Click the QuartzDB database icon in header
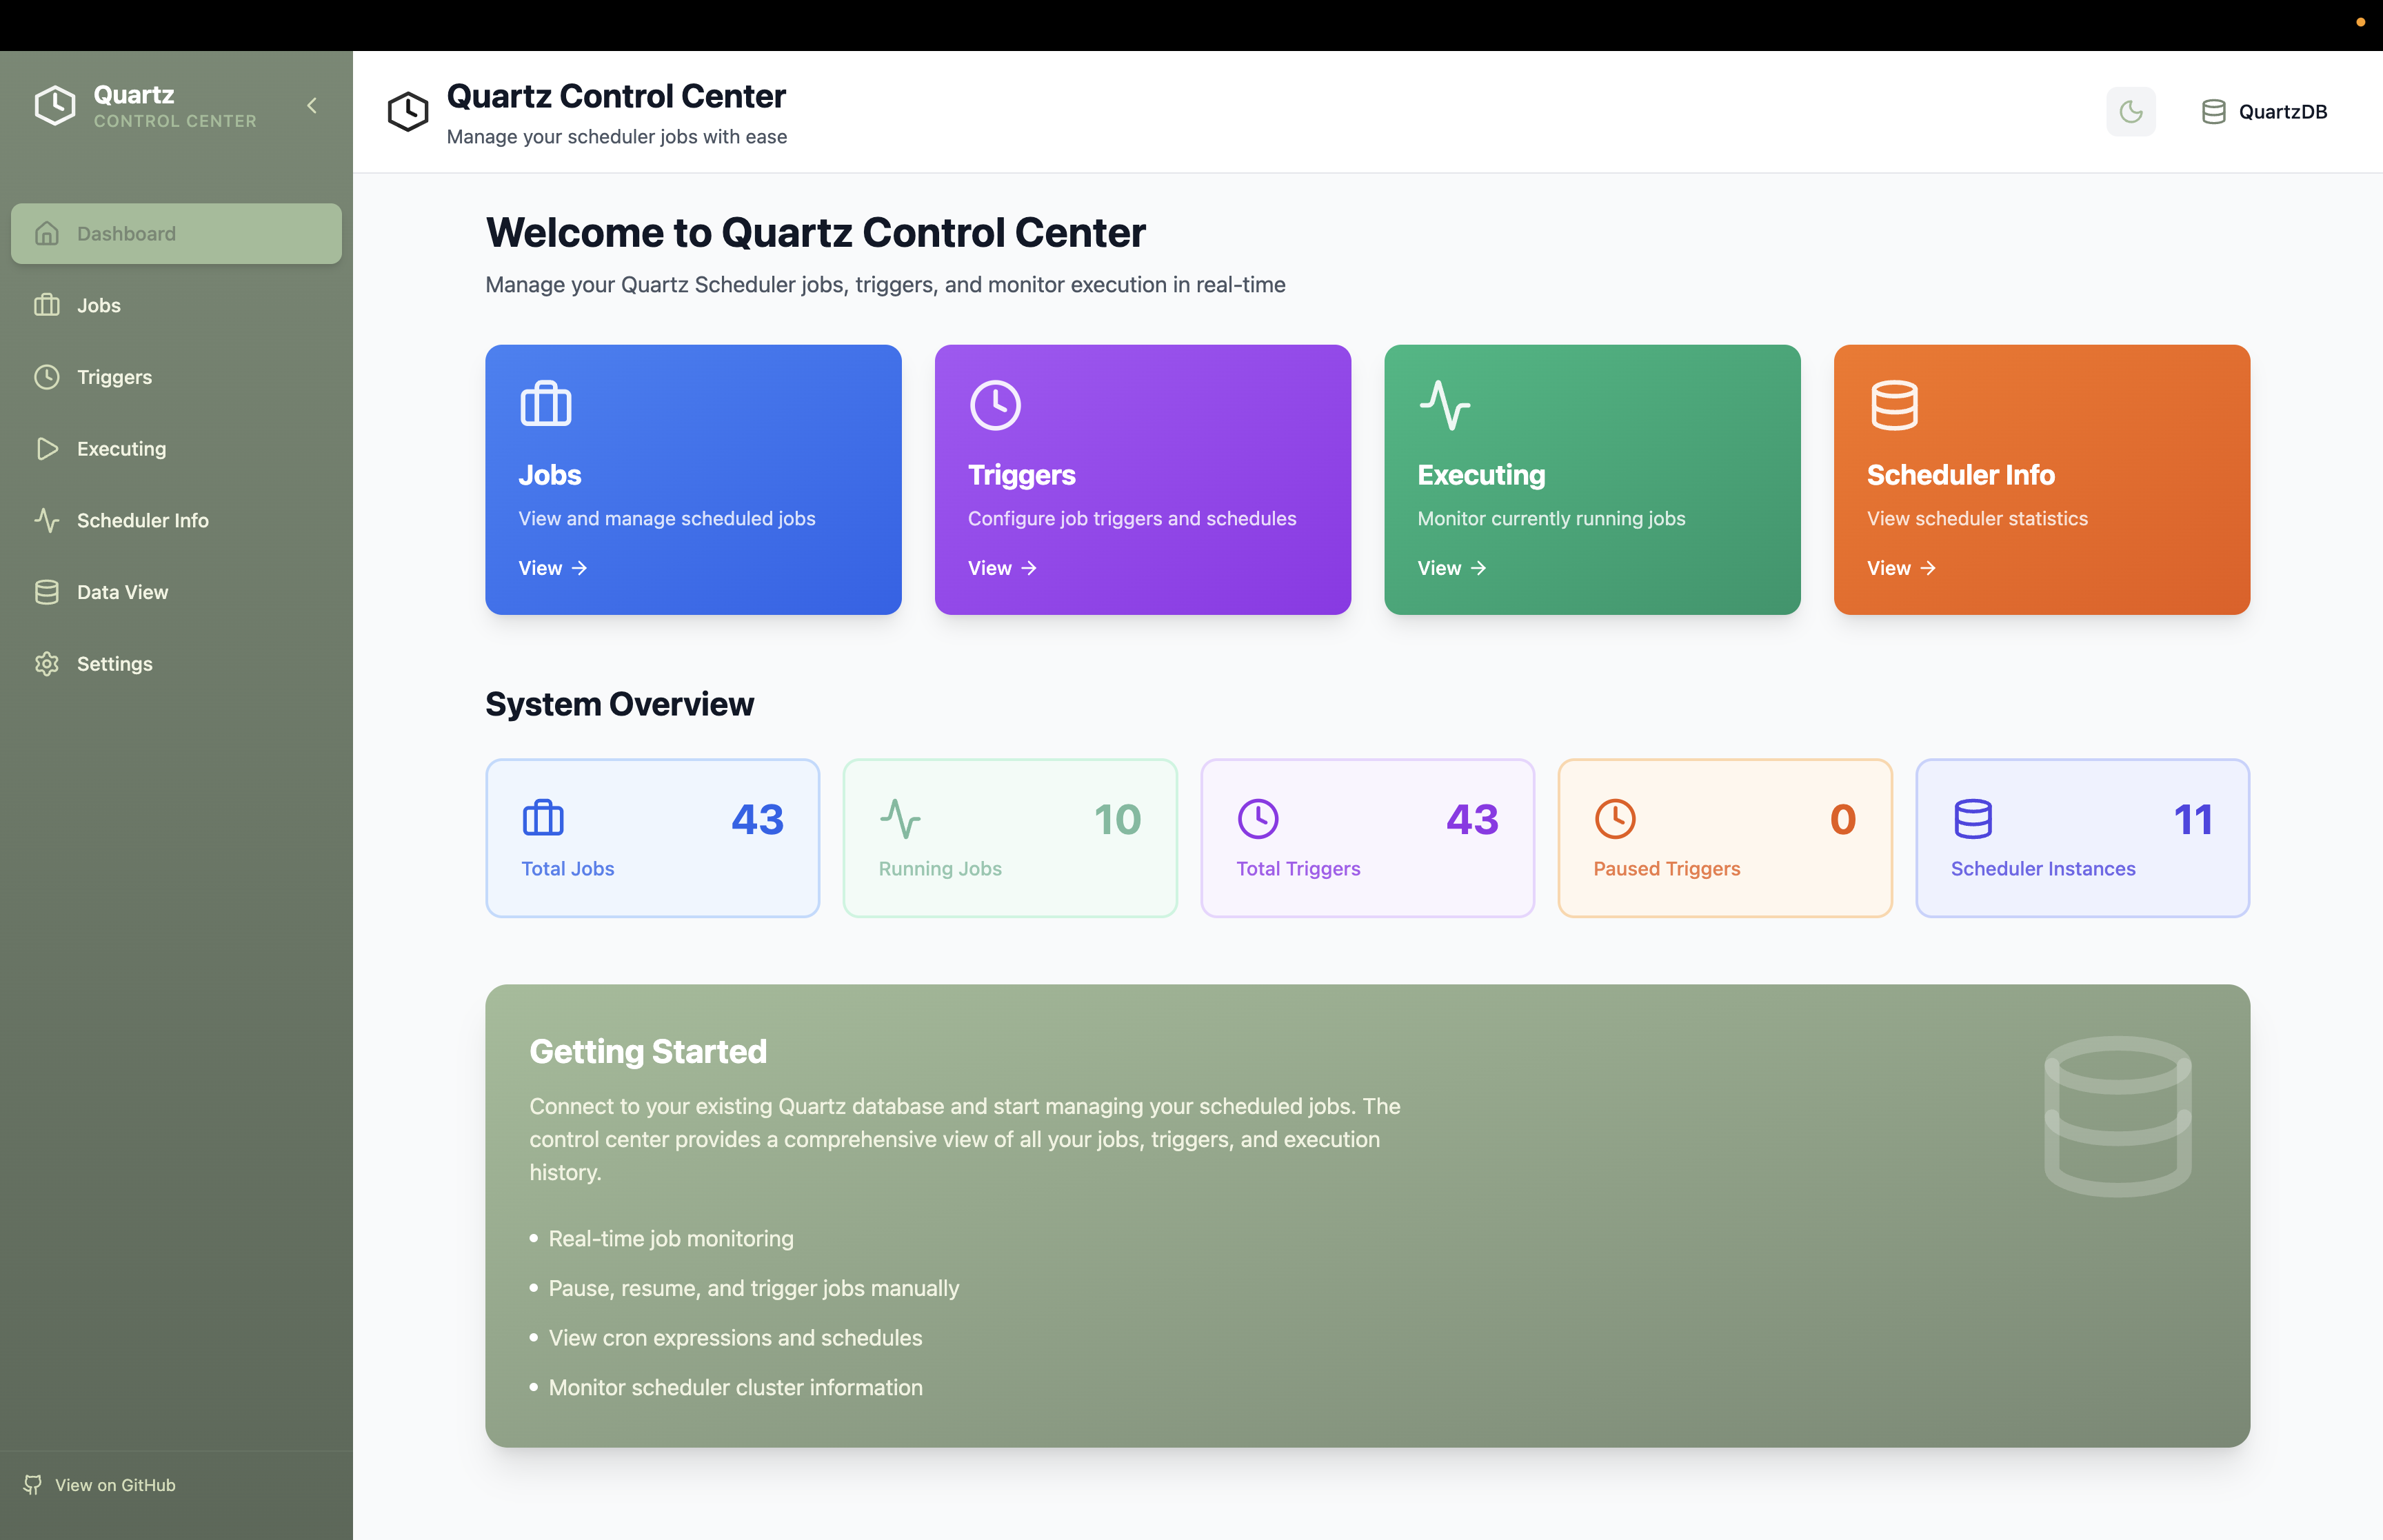 [x=2213, y=111]
